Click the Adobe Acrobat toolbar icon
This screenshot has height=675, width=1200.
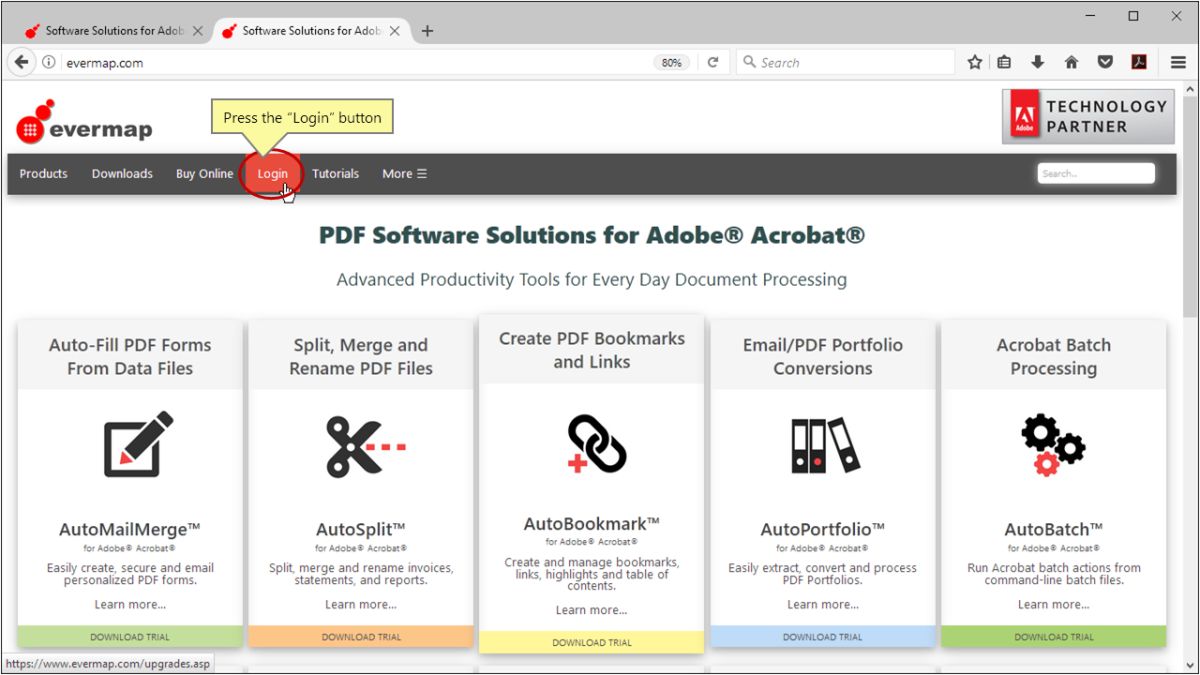(x=1138, y=62)
